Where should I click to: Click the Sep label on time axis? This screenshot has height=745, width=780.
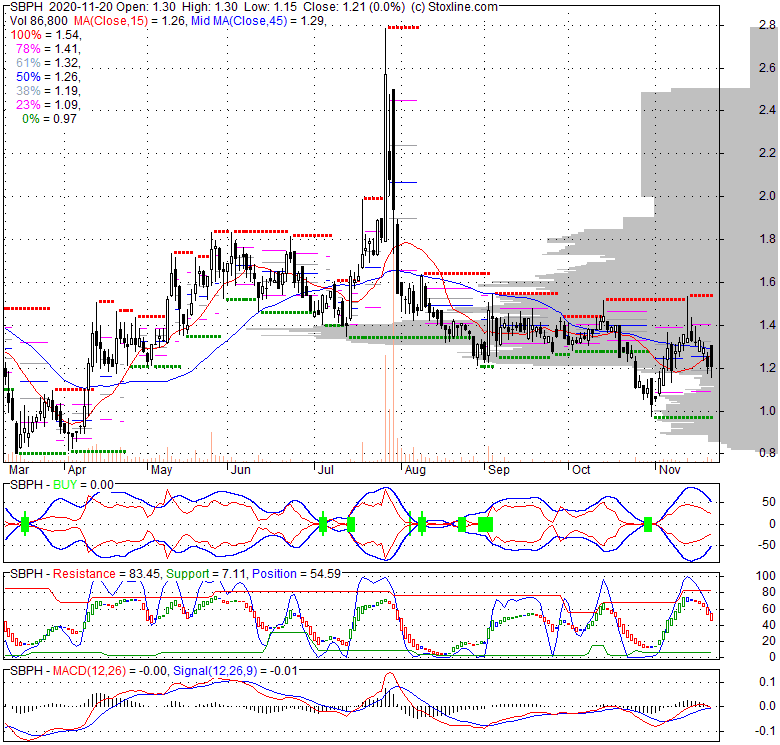click(x=498, y=470)
